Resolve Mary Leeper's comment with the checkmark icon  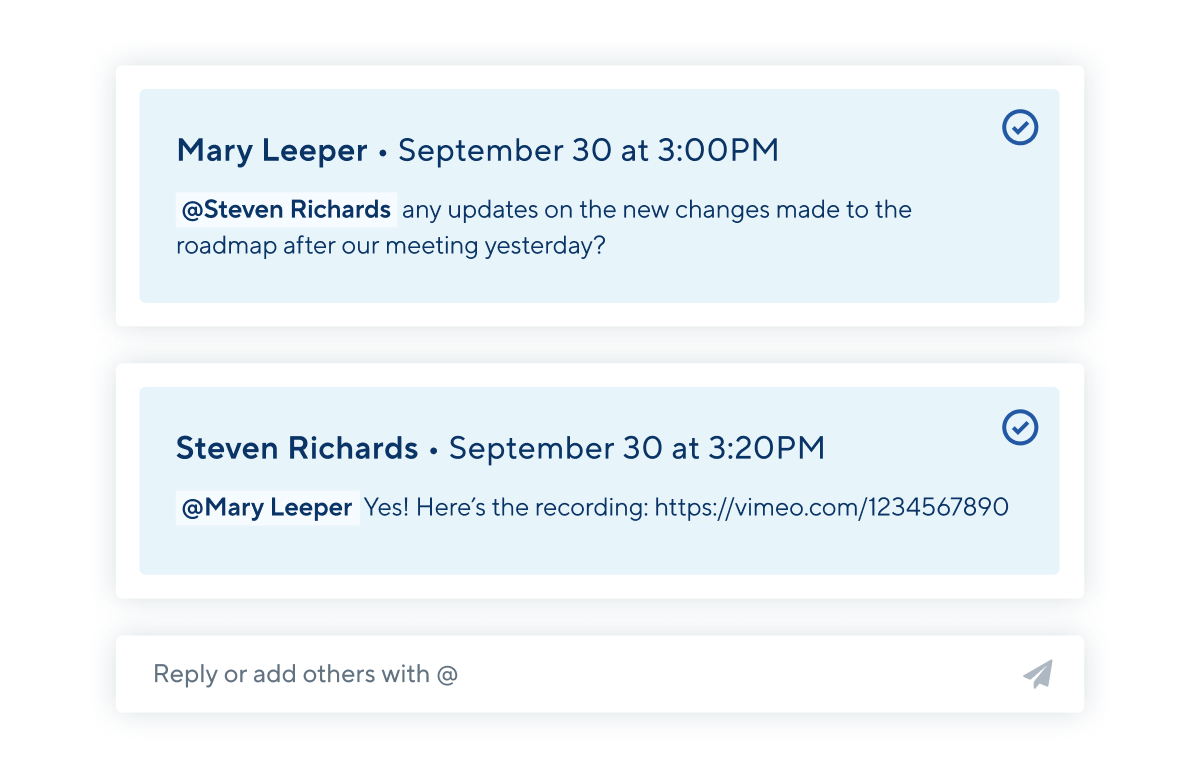tap(1020, 128)
